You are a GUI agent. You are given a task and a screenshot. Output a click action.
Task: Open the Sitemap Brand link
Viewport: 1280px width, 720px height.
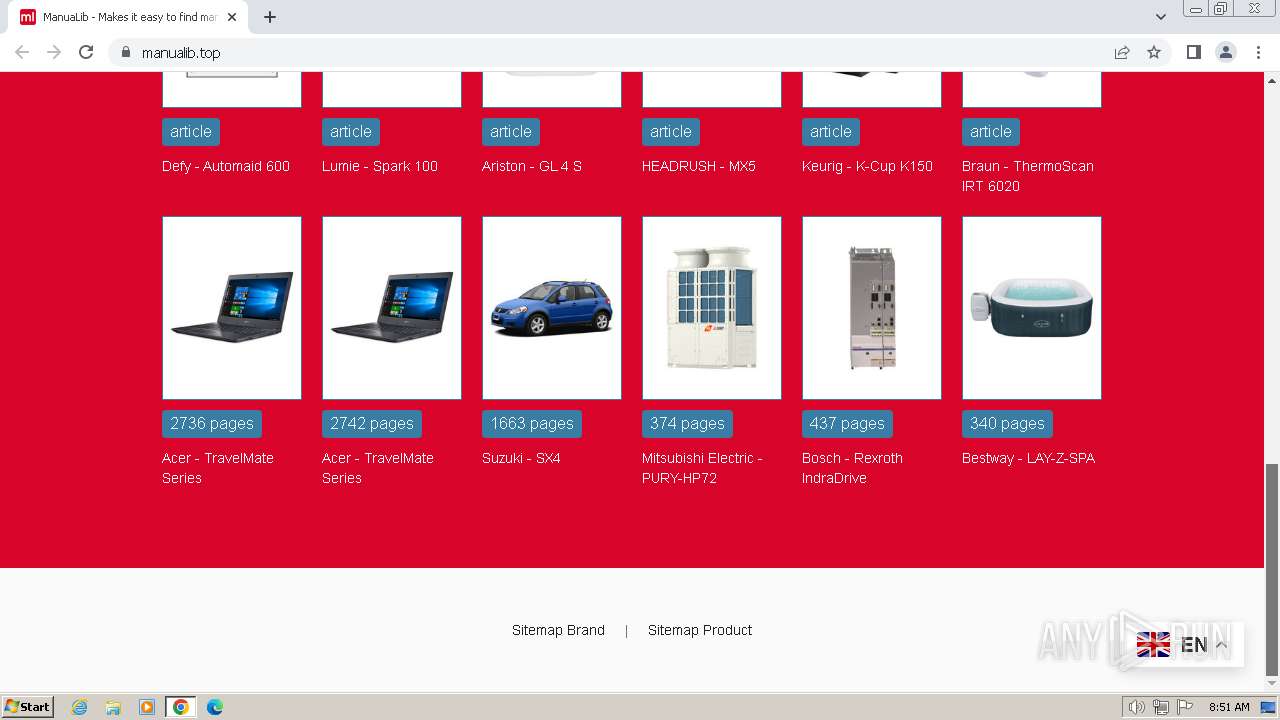coord(558,630)
